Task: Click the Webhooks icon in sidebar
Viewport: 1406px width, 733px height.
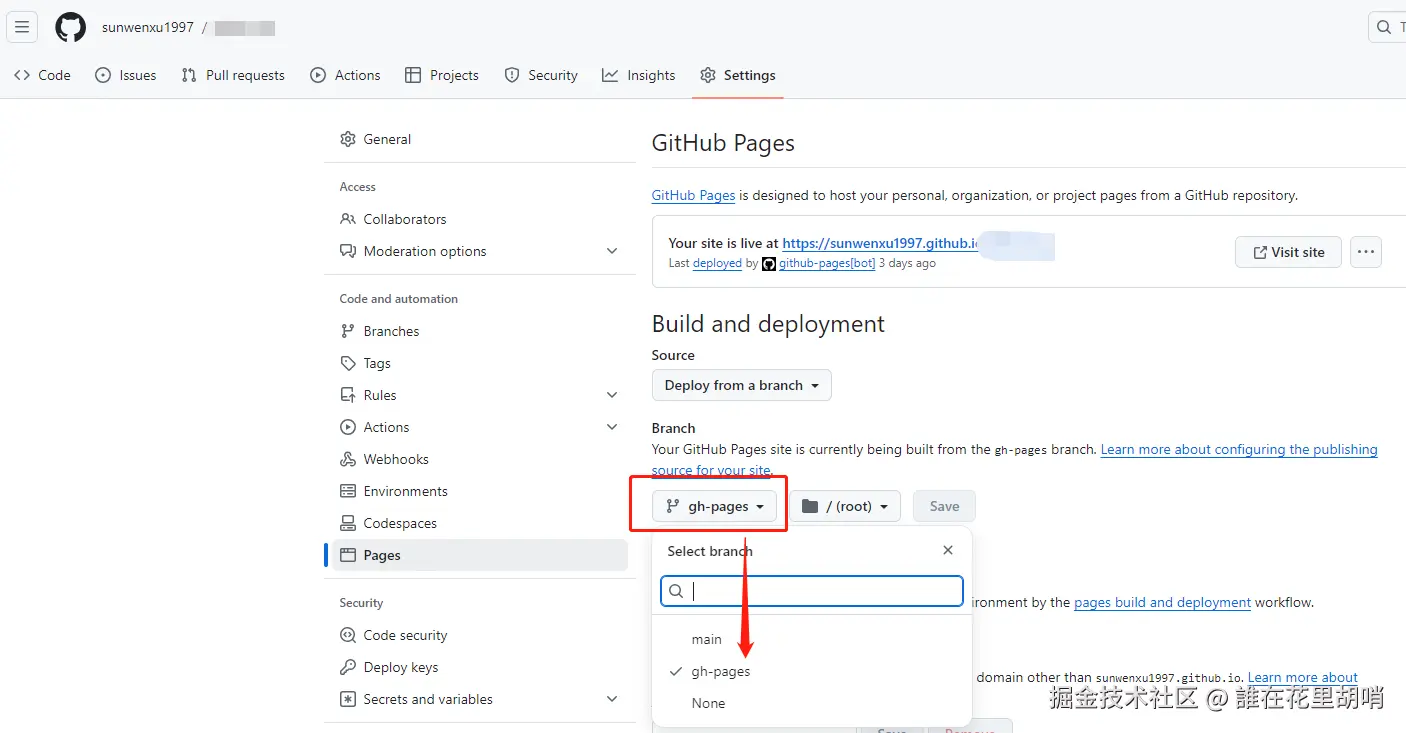Action: pos(348,459)
